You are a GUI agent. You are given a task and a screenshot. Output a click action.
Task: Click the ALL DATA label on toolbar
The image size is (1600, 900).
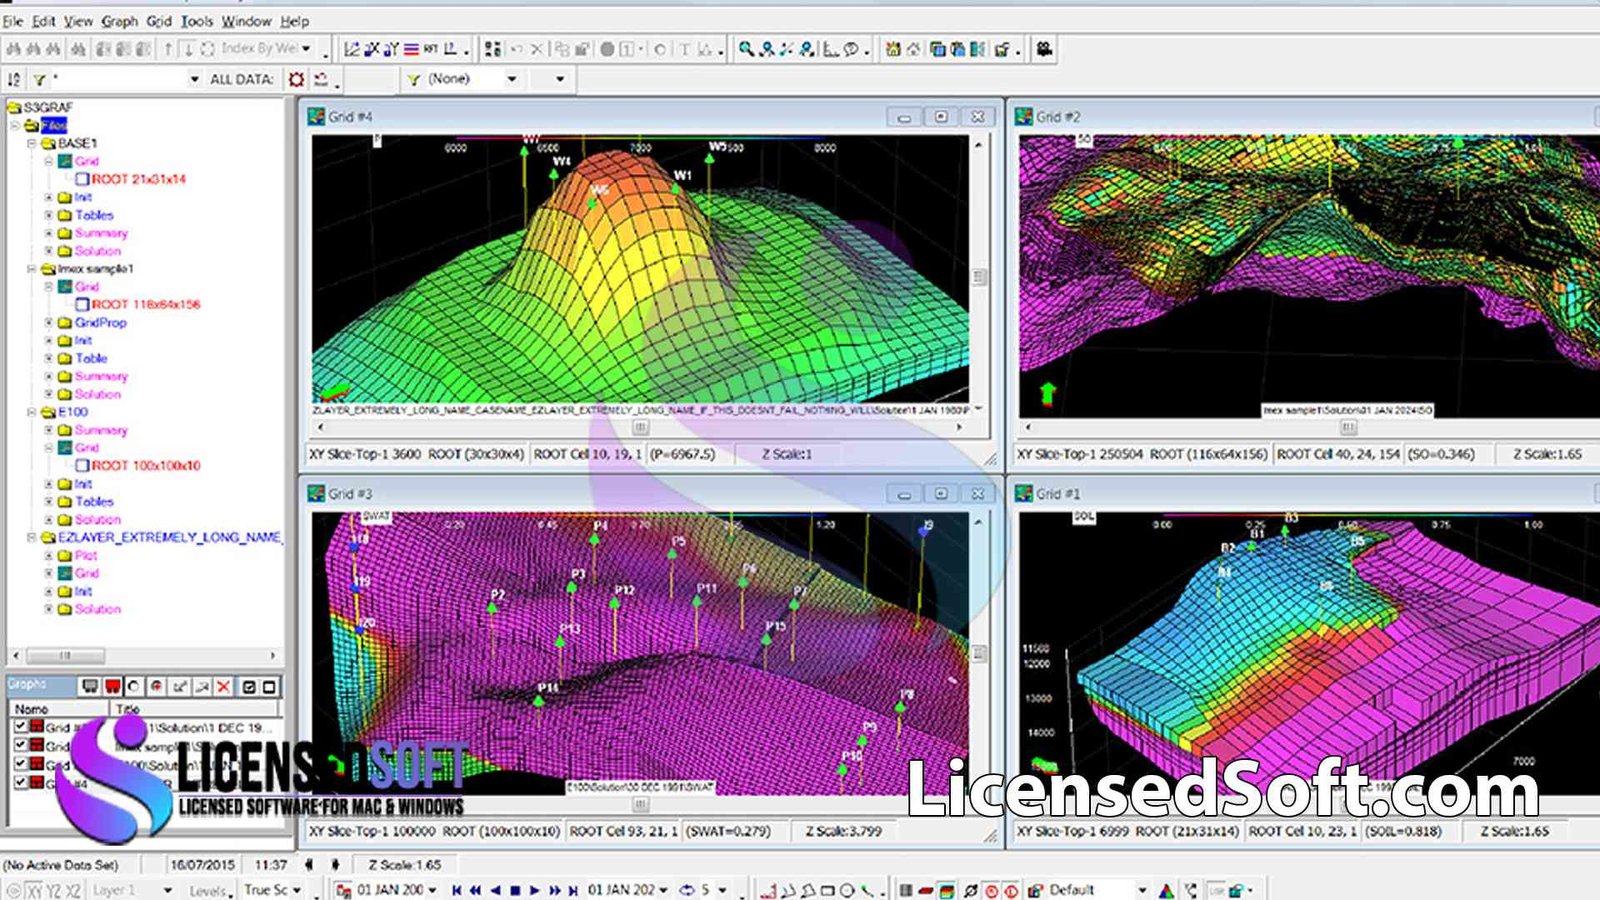[242, 79]
